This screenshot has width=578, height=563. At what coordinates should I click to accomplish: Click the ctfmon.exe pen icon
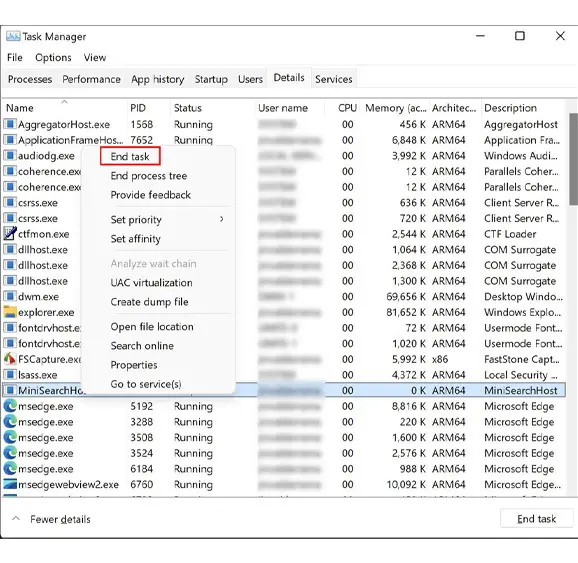[x=10, y=233]
